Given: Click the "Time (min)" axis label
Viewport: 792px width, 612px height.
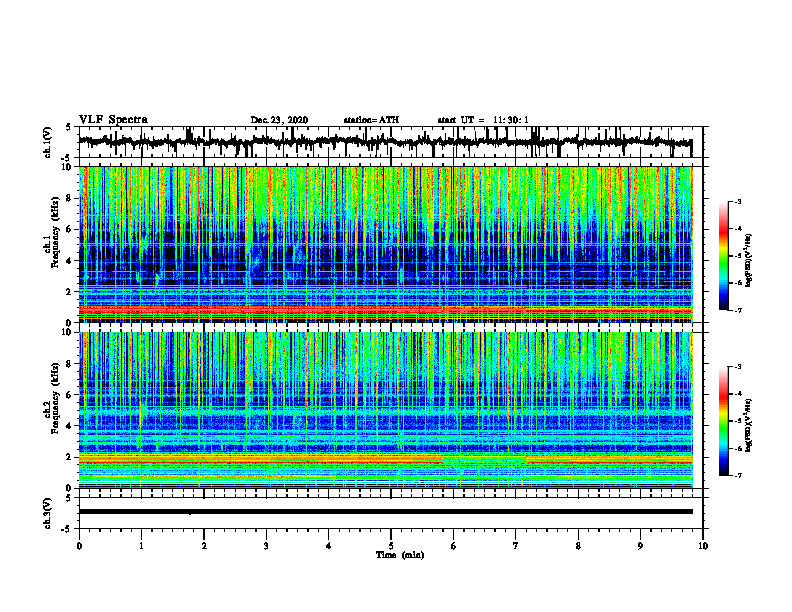Looking at the screenshot, I should point(400,555).
